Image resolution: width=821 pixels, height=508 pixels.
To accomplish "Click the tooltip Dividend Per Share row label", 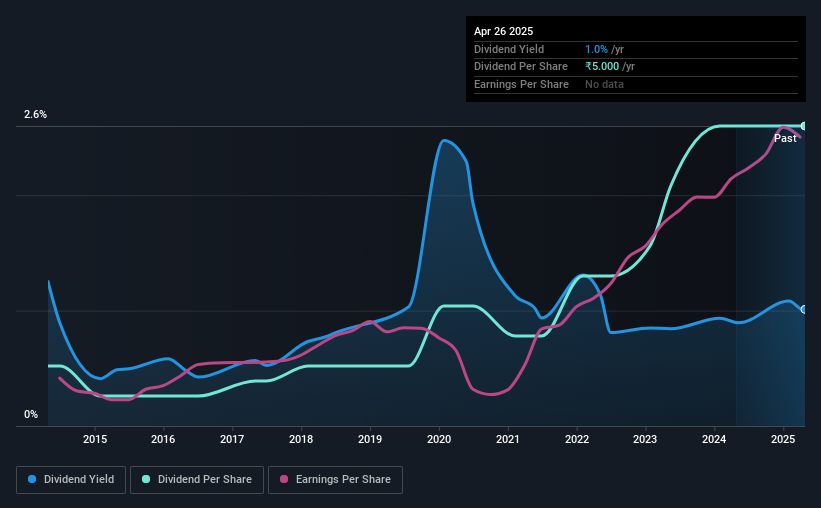I will [520, 67].
